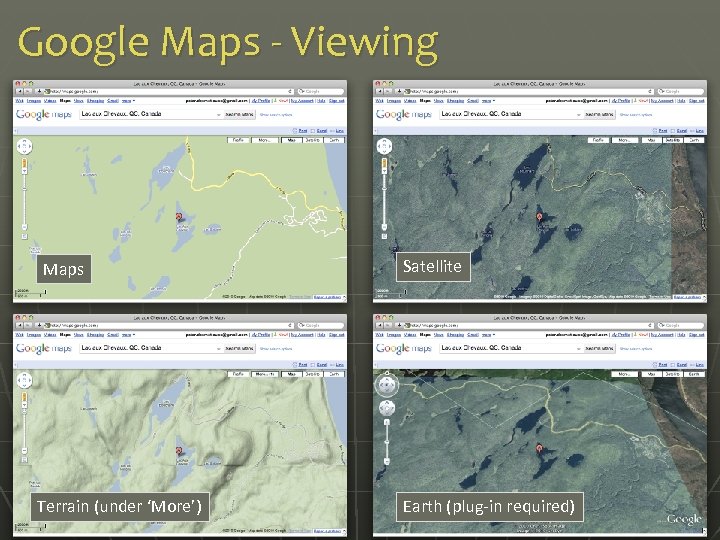This screenshot has width=720, height=540.
Task: Open the search field dropdown arrow in Satellite view
Action: point(579,115)
